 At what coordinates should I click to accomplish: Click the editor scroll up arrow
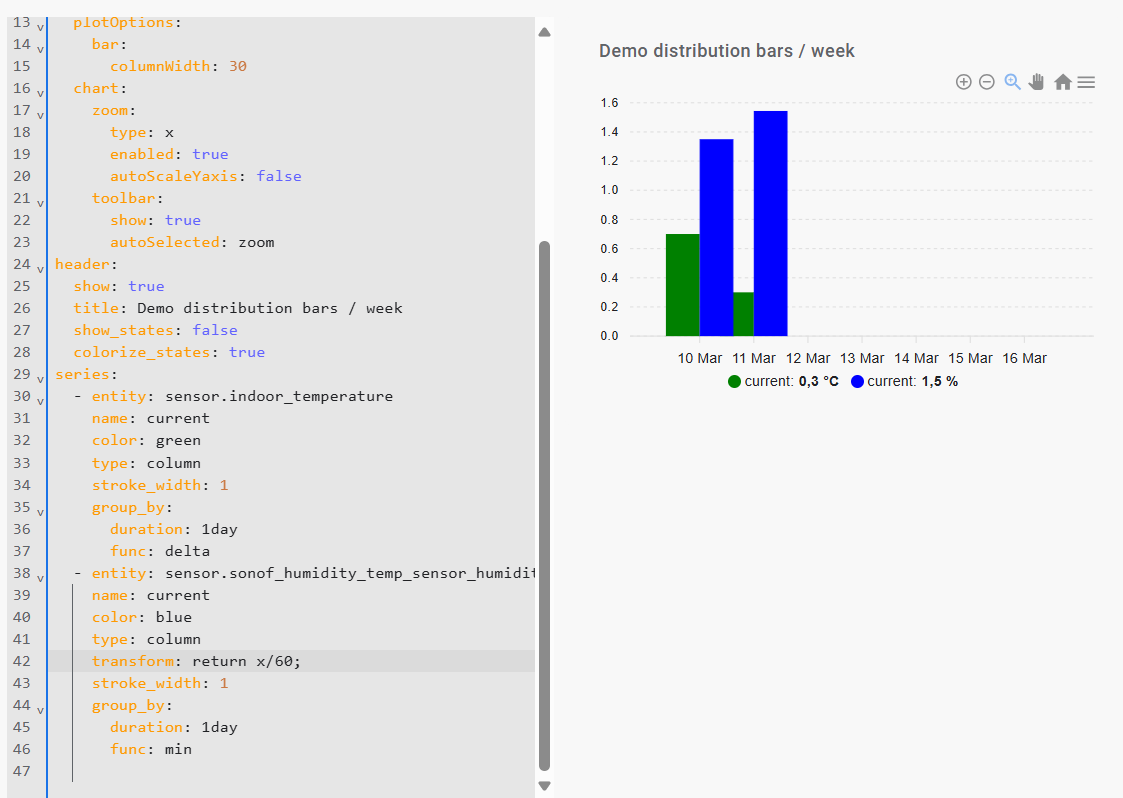click(545, 32)
